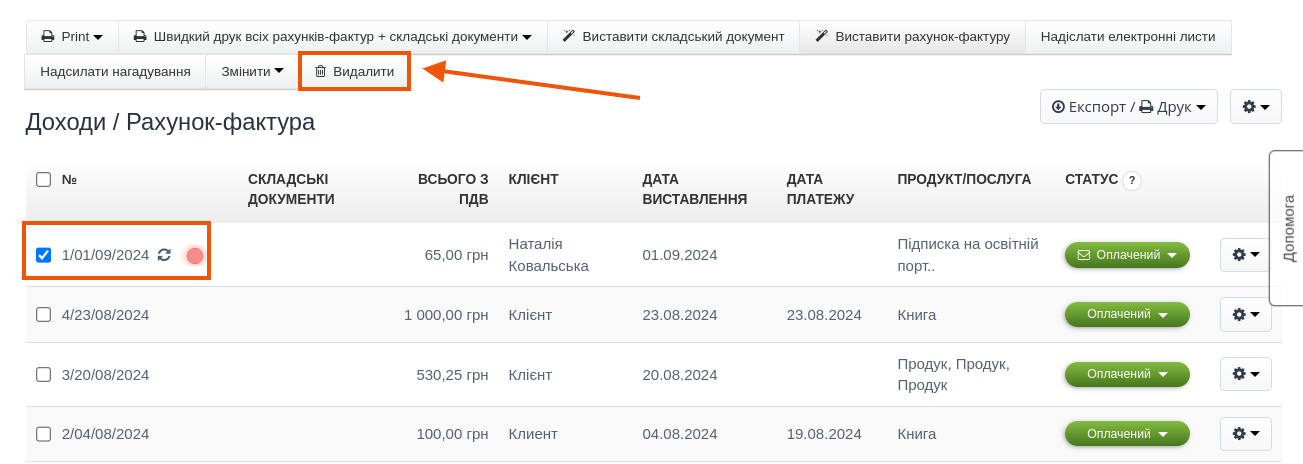Open the Оплачений status dropdown for Наталія Ковальська
Viewport: 1303px width, 464px height.
pyautogui.click(x=1127, y=255)
